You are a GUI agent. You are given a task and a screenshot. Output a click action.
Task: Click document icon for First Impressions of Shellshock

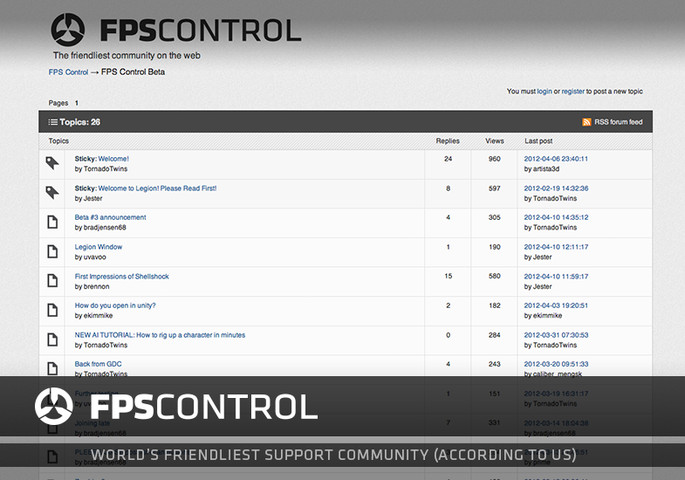[52, 281]
